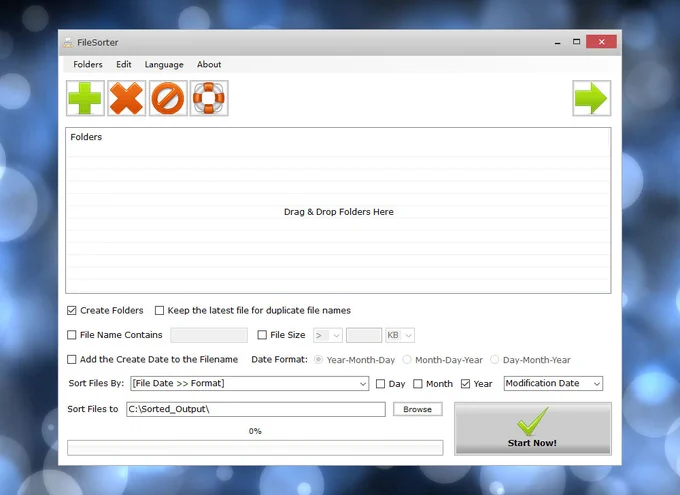This screenshot has width=680, height=495.
Task: Click the Browse button
Action: click(x=418, y=409)
